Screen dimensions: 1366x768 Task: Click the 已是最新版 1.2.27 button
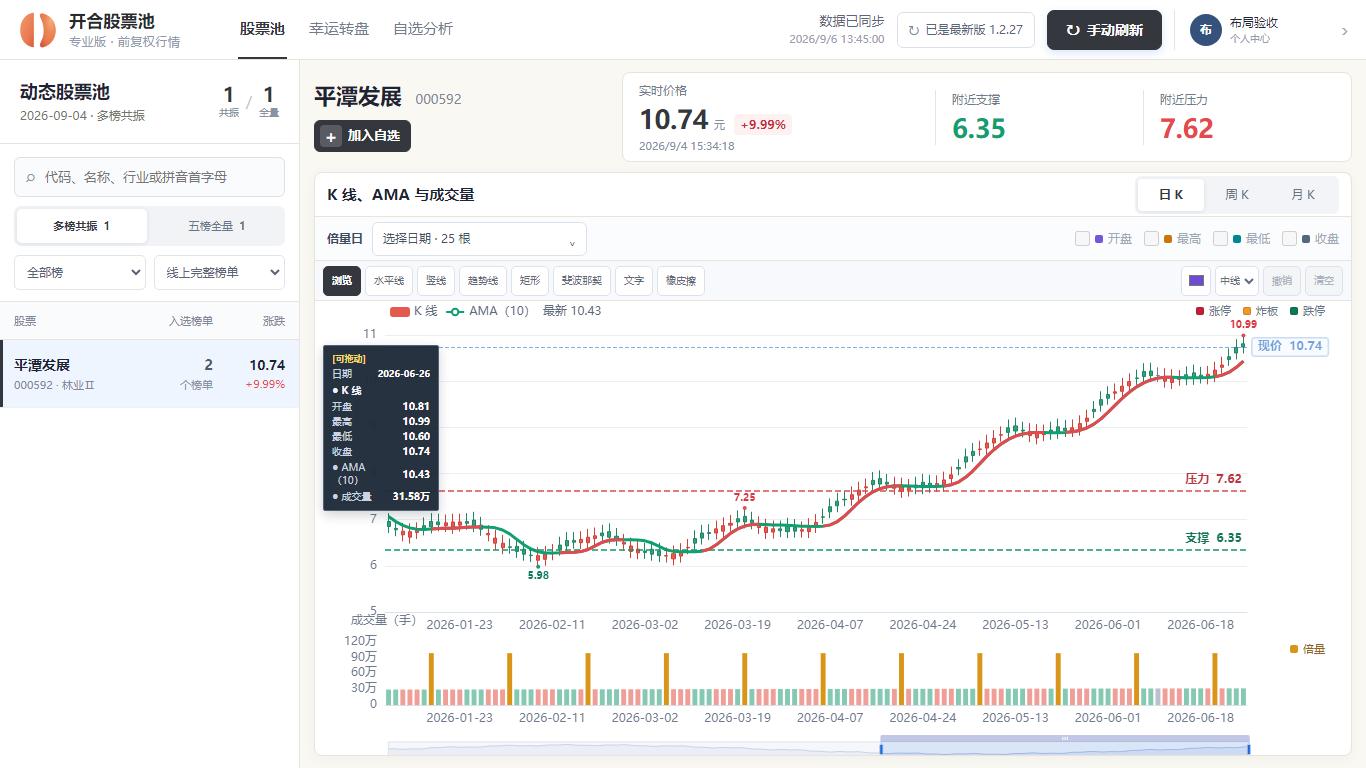(x=965, y=30)
